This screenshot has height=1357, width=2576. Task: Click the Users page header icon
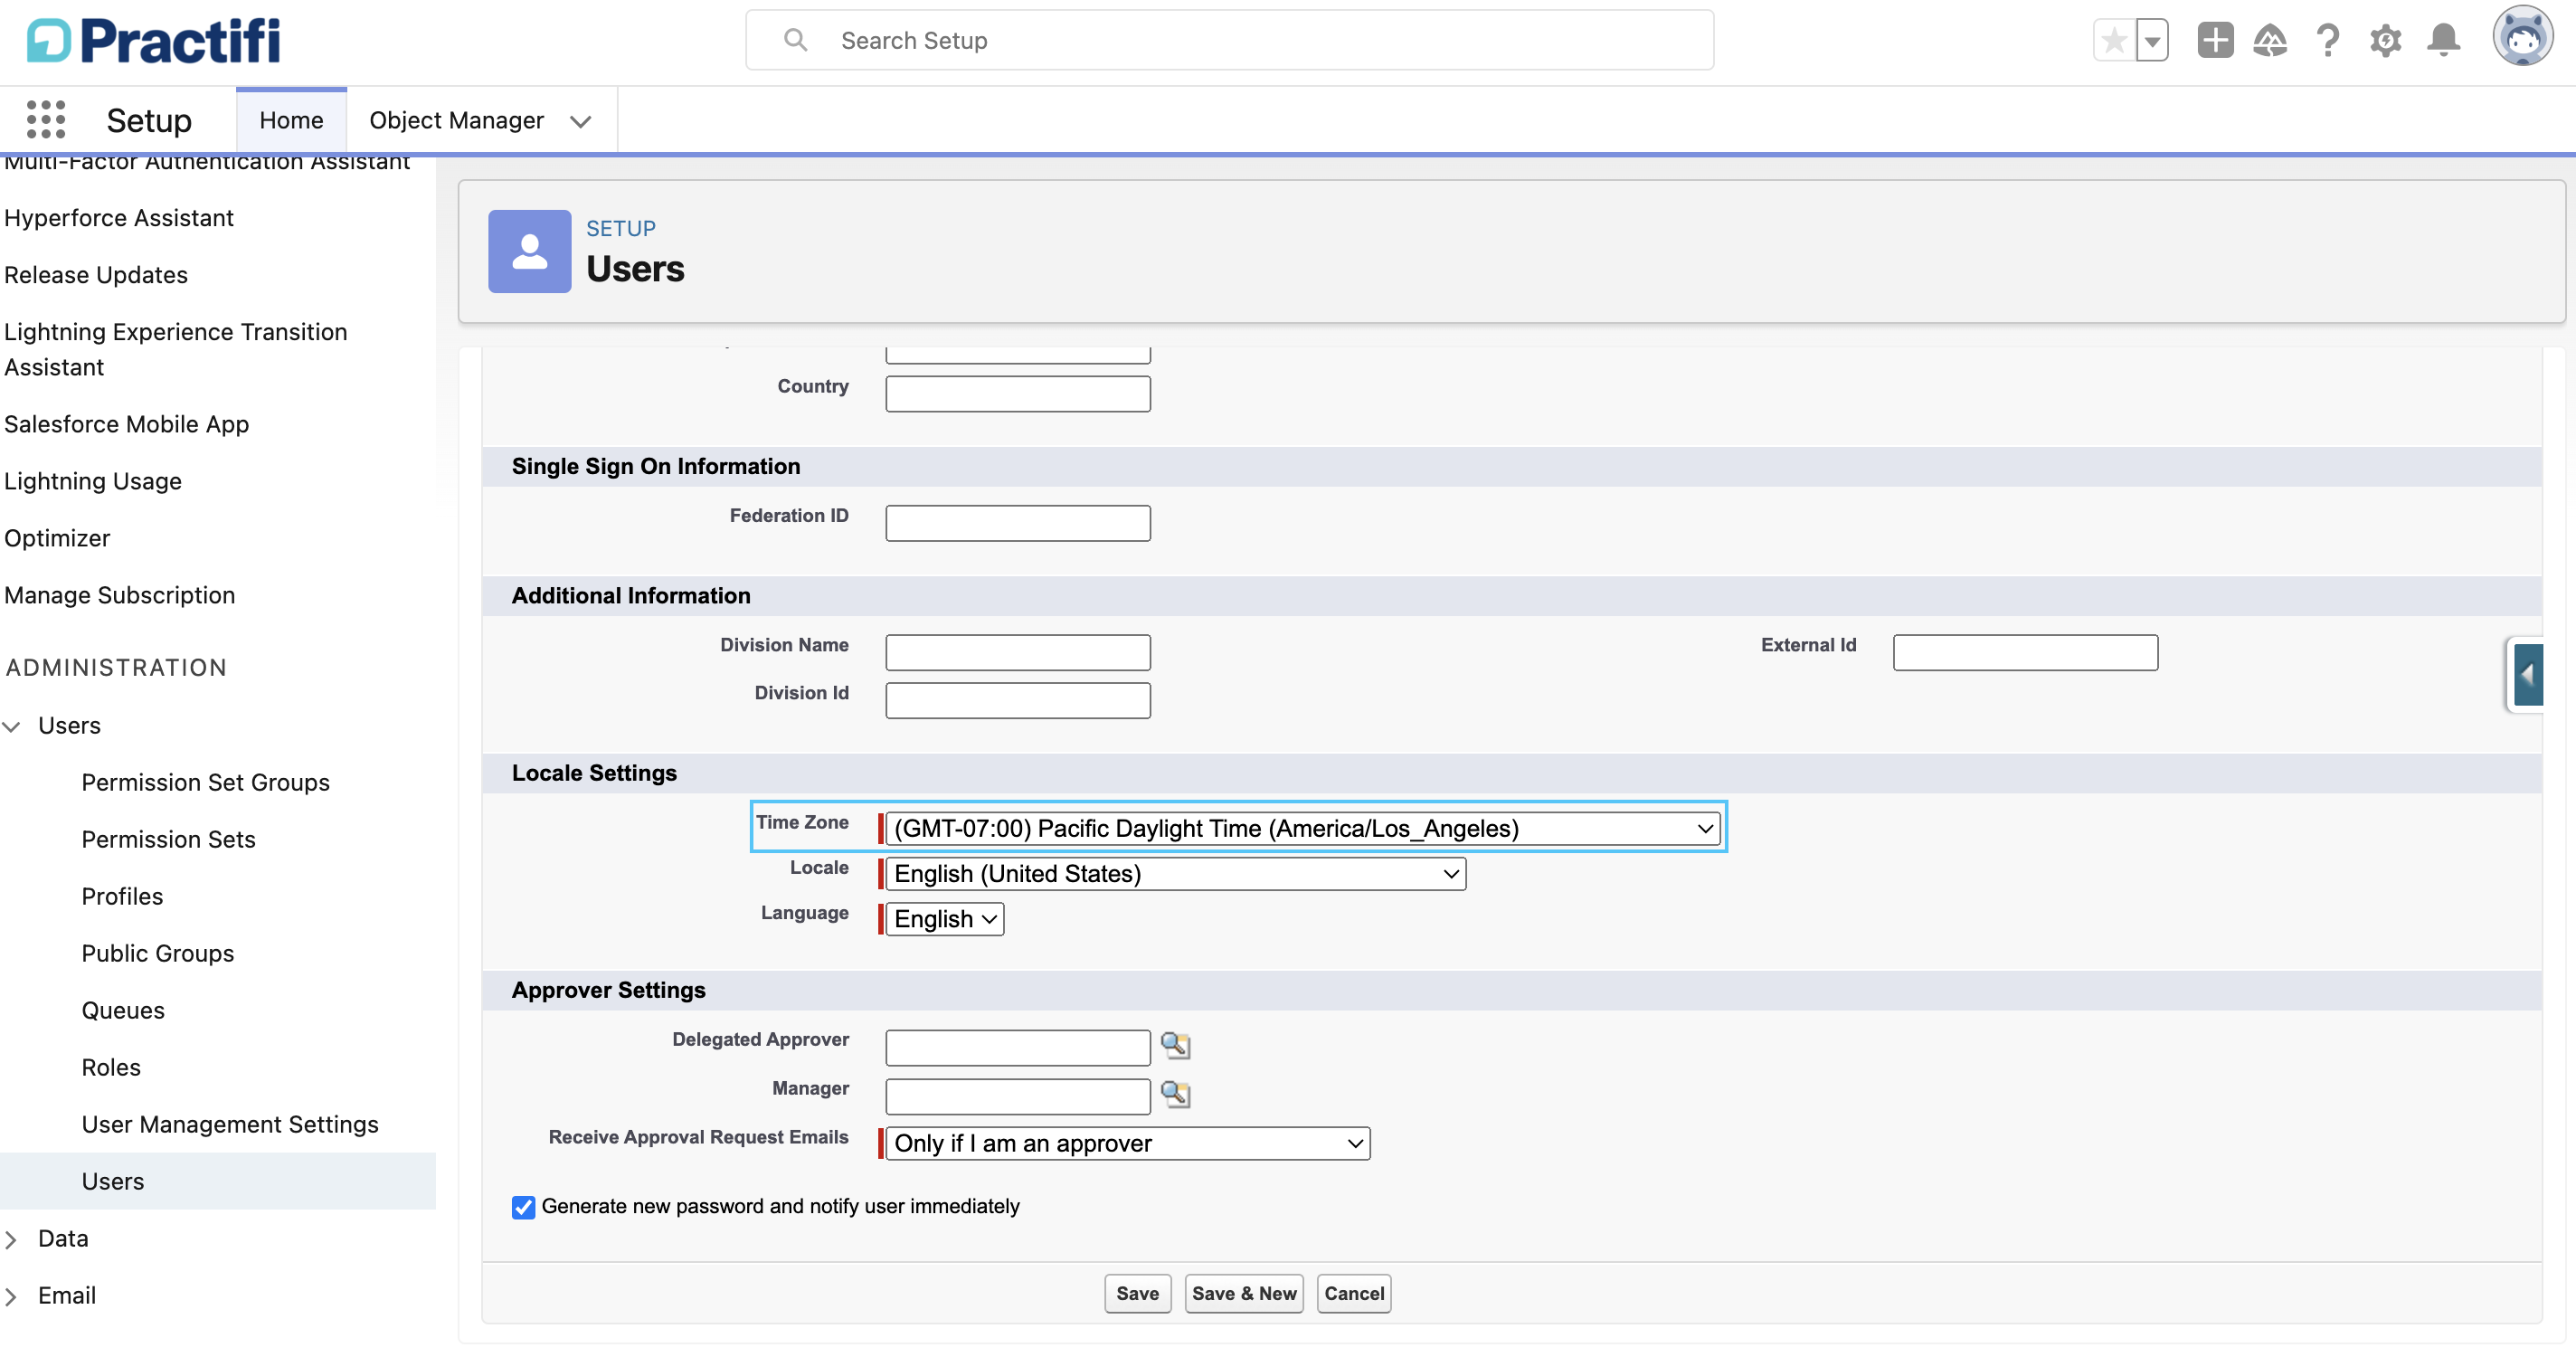(529, 251)
